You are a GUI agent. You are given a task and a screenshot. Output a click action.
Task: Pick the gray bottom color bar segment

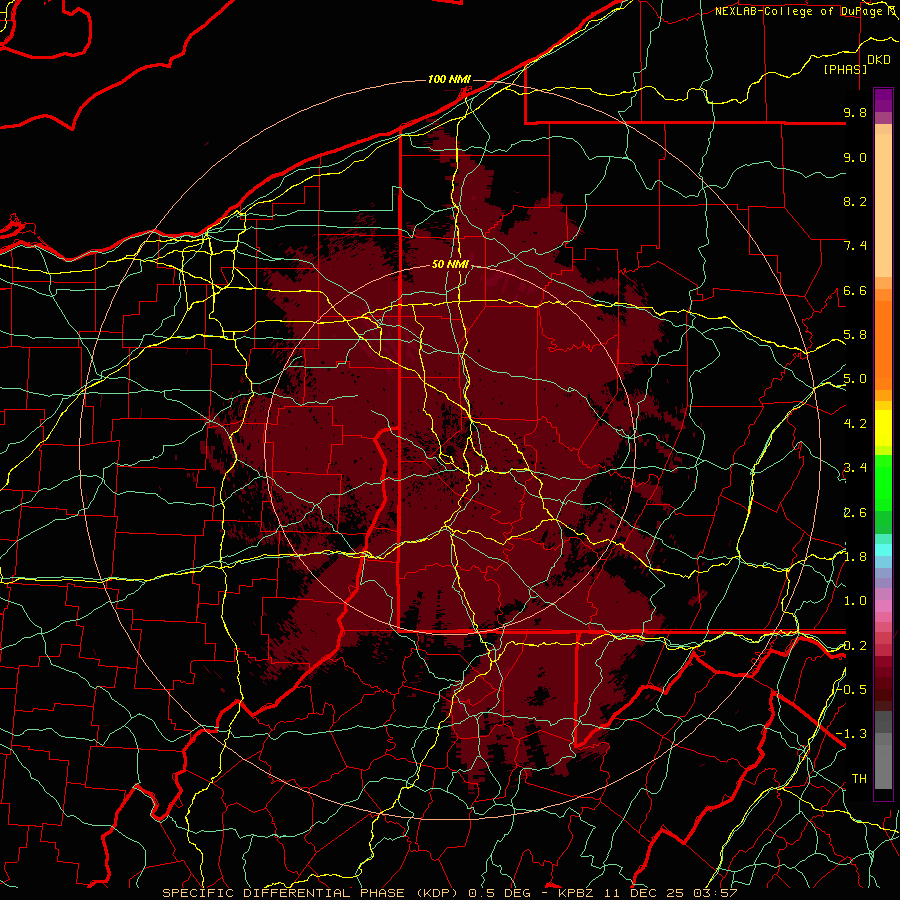click(883, 767)
